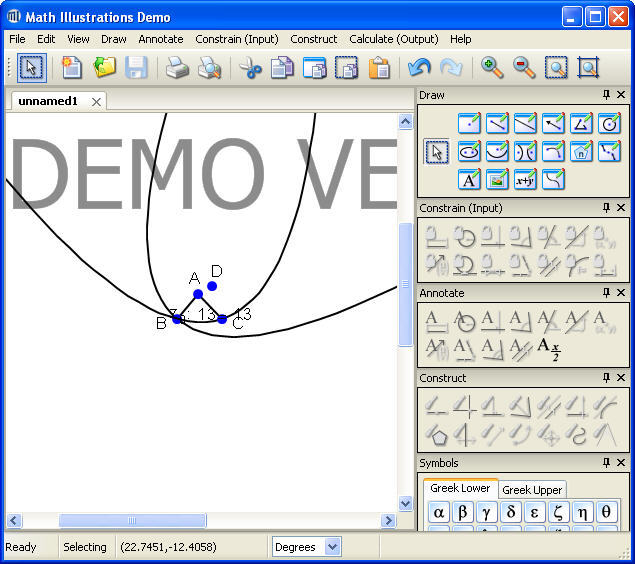This screenshot has width=635, height=564.
Task: Open the Constrain (Input) menu
Action: tap(237, 39)
